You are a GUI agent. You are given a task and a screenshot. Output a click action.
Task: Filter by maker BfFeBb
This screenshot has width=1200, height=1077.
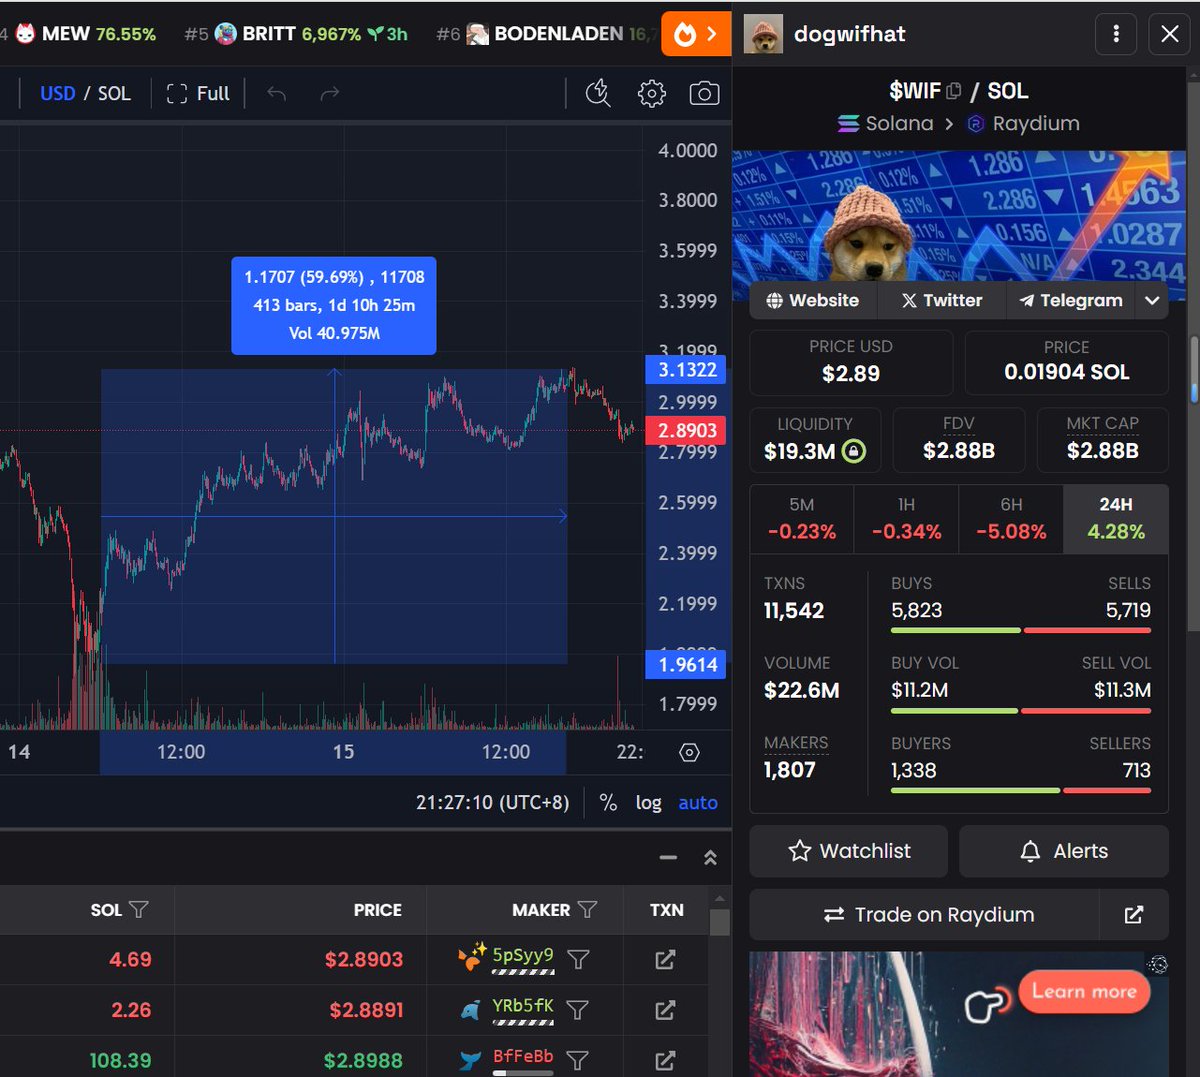[578, 1060]
